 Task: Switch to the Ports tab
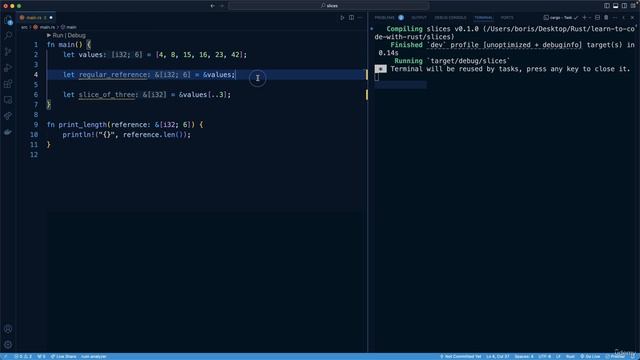point(507,18)
